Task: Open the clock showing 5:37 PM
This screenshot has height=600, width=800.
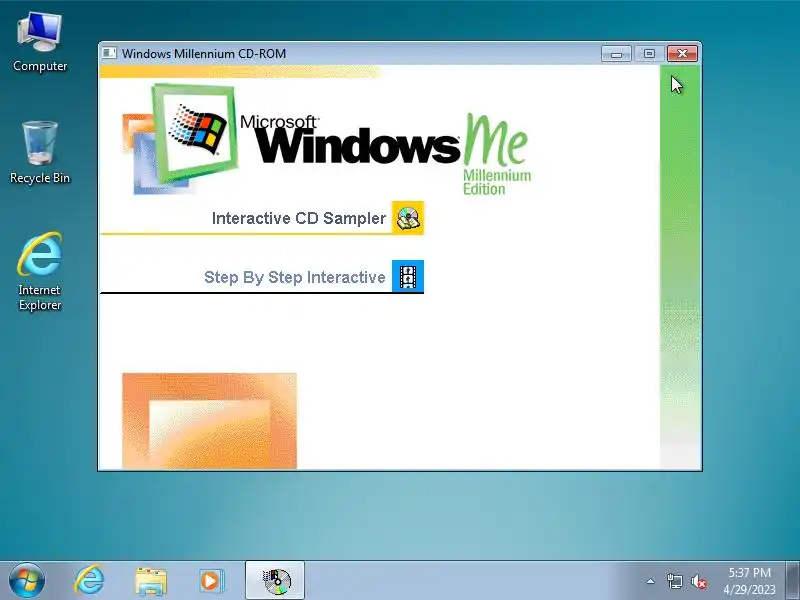Action: tap(749, 581)
